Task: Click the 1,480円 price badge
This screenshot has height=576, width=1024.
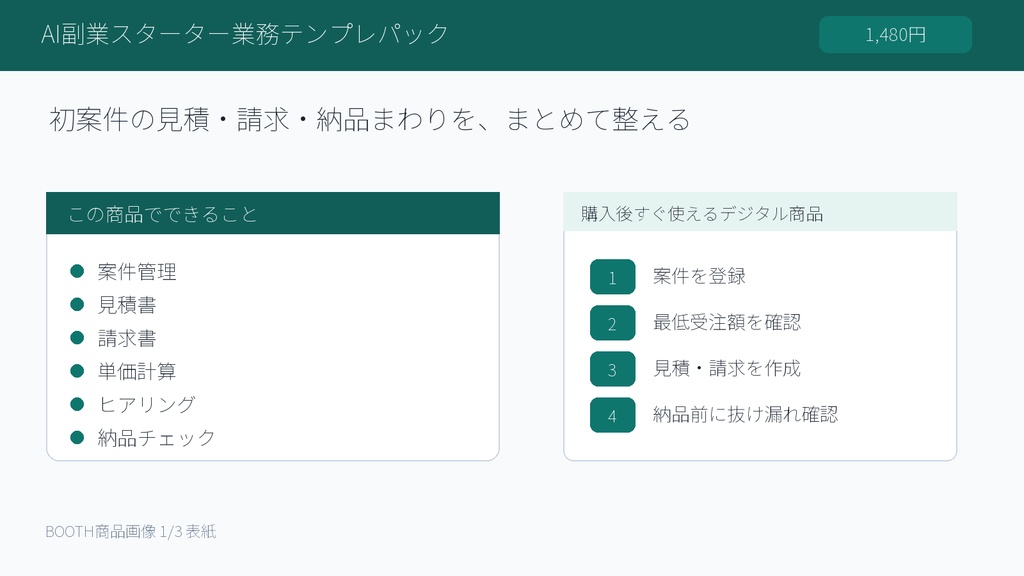Action: 895,35
